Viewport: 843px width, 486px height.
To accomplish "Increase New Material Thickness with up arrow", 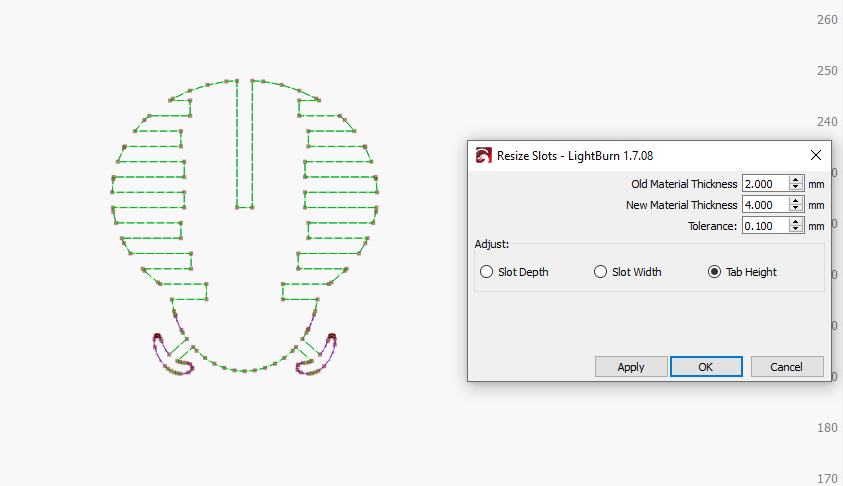I will [x=796, y=201].
